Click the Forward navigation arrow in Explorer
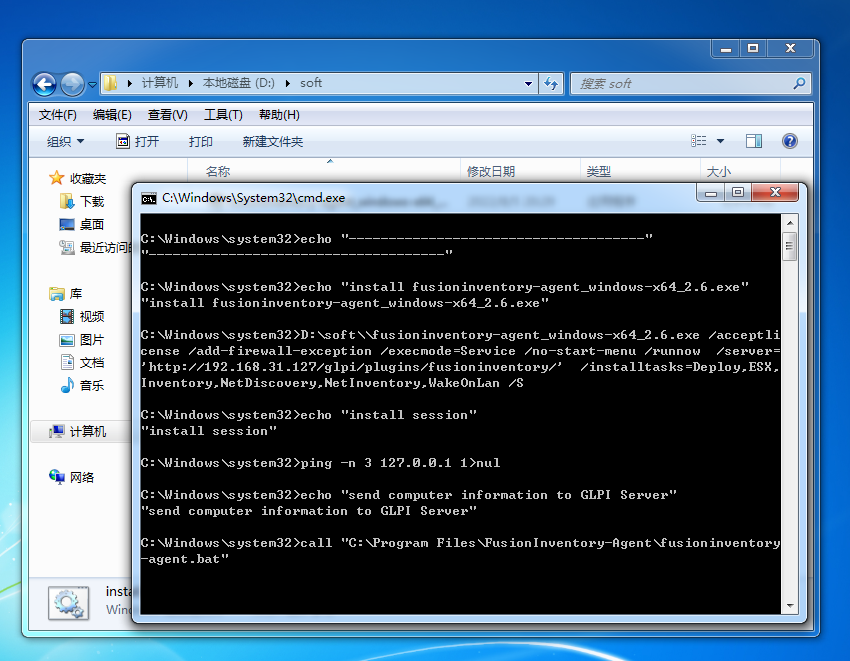 (x=72, y=84)
